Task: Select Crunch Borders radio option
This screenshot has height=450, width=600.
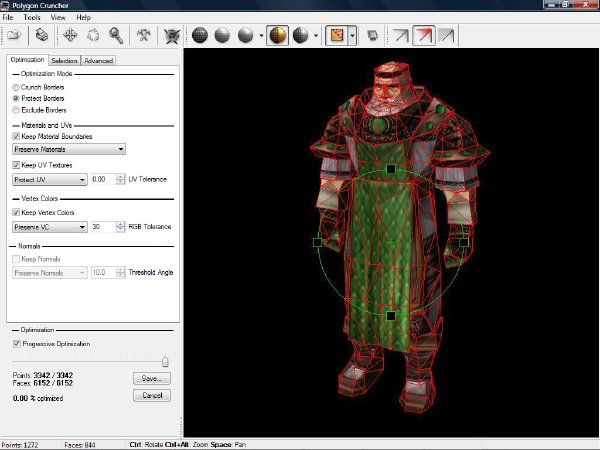Action: pos(16,87)
